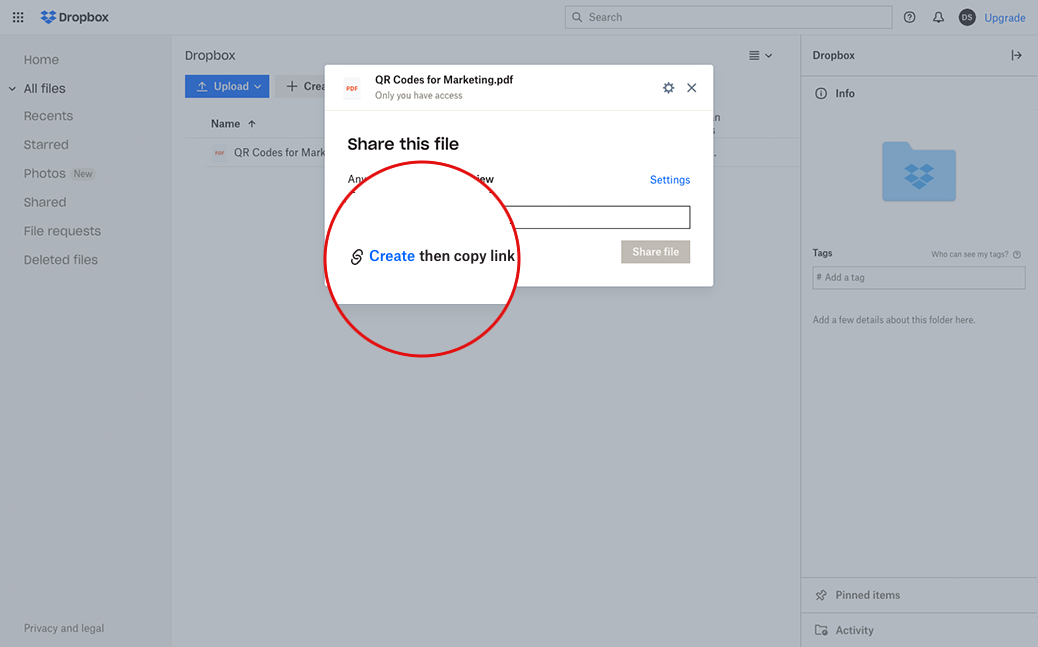Open the DS account avatar

966,17
